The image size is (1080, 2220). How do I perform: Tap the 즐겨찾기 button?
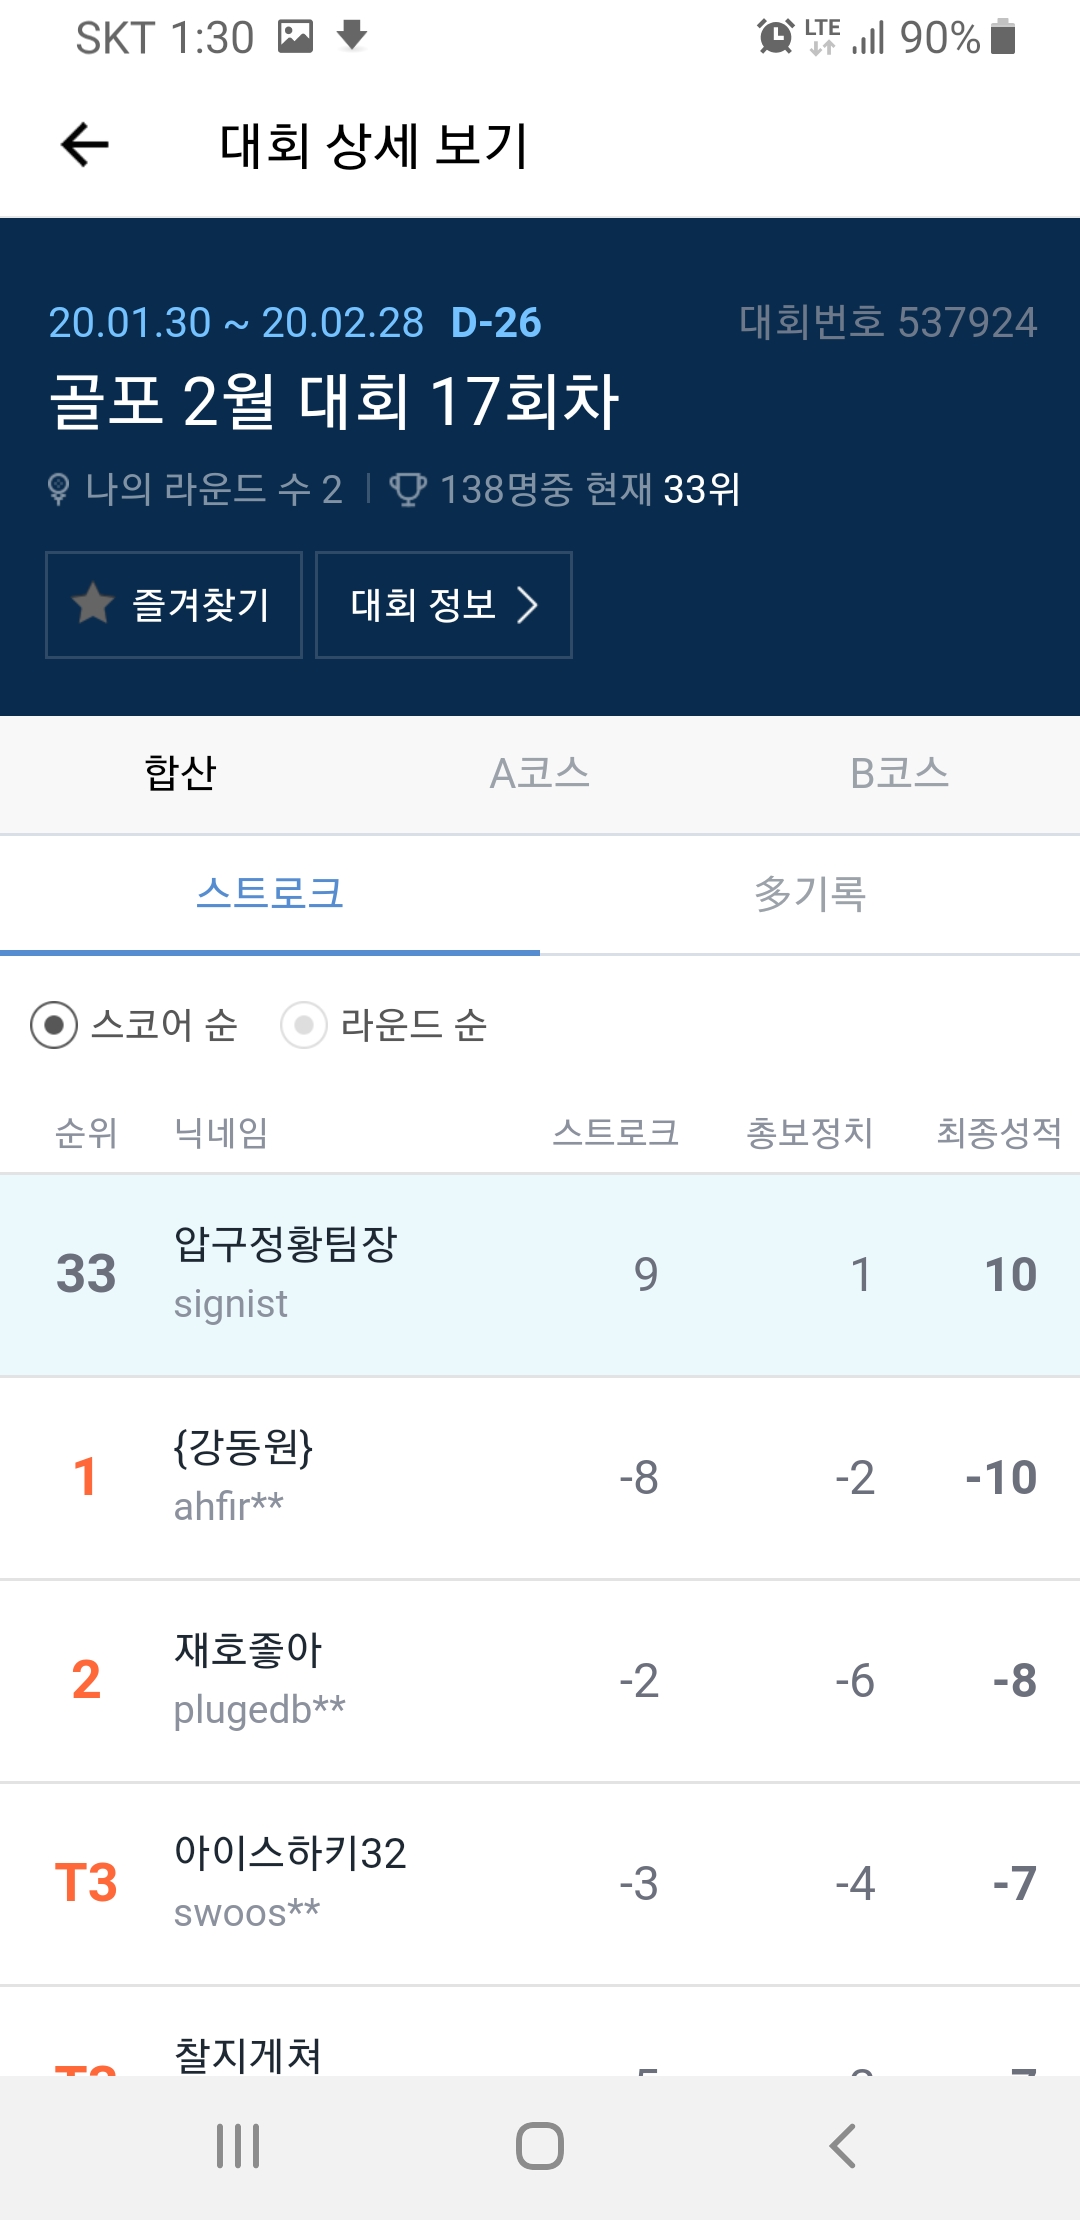click(174, 605)
